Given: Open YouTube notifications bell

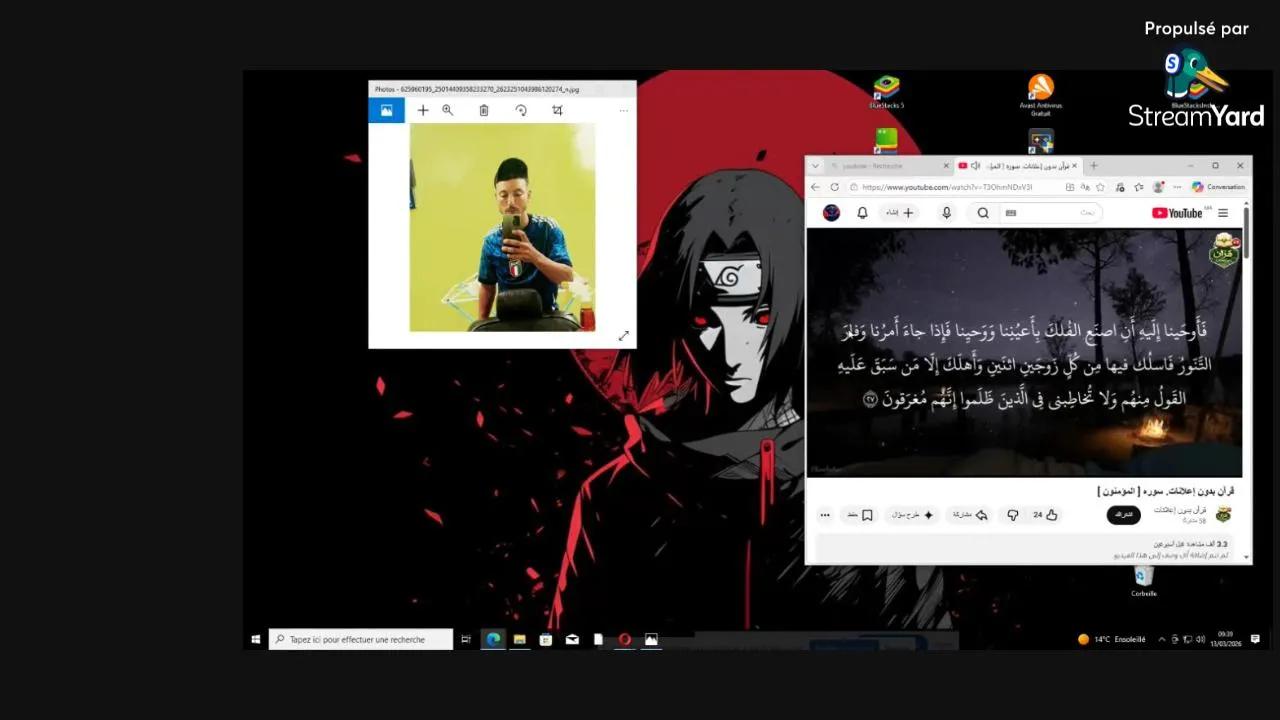Looking at the screenshot, I should click(x=862, y=213).
